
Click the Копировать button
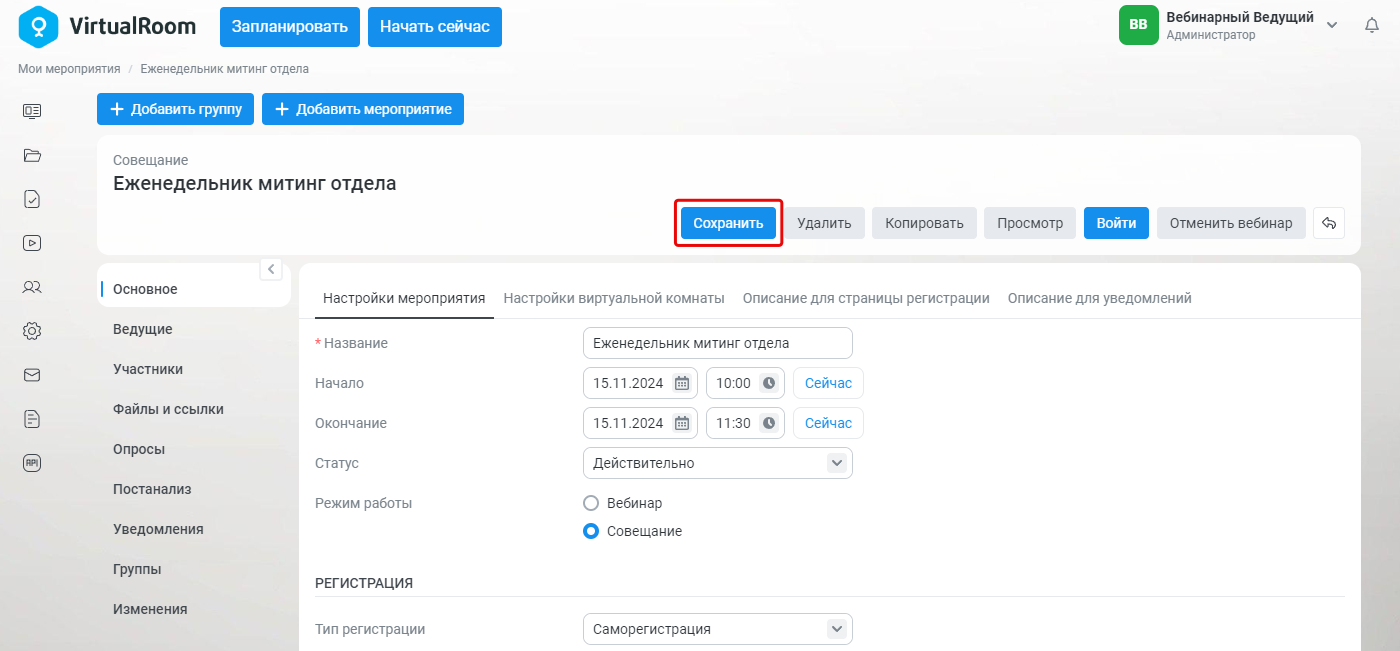924,223
